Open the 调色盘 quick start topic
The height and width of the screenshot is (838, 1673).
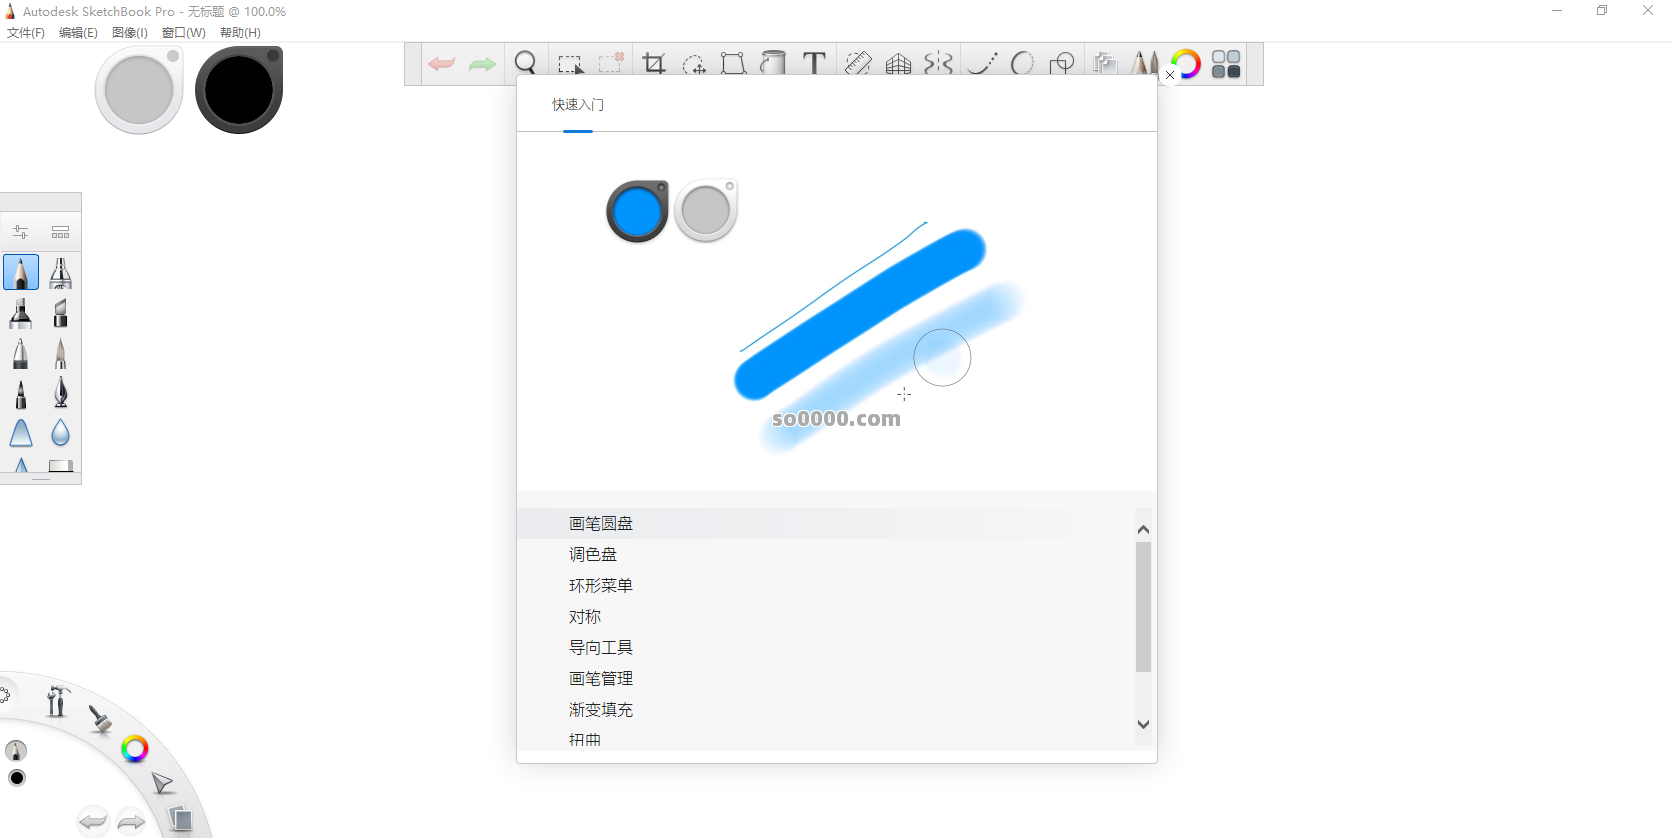593,554
